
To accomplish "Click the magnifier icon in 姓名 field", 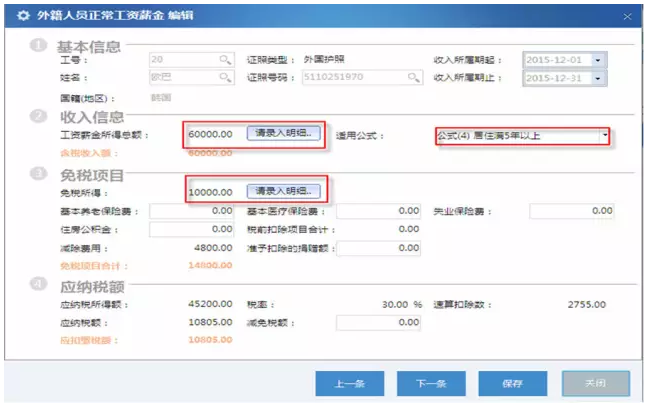I will [x=225, y=77].
